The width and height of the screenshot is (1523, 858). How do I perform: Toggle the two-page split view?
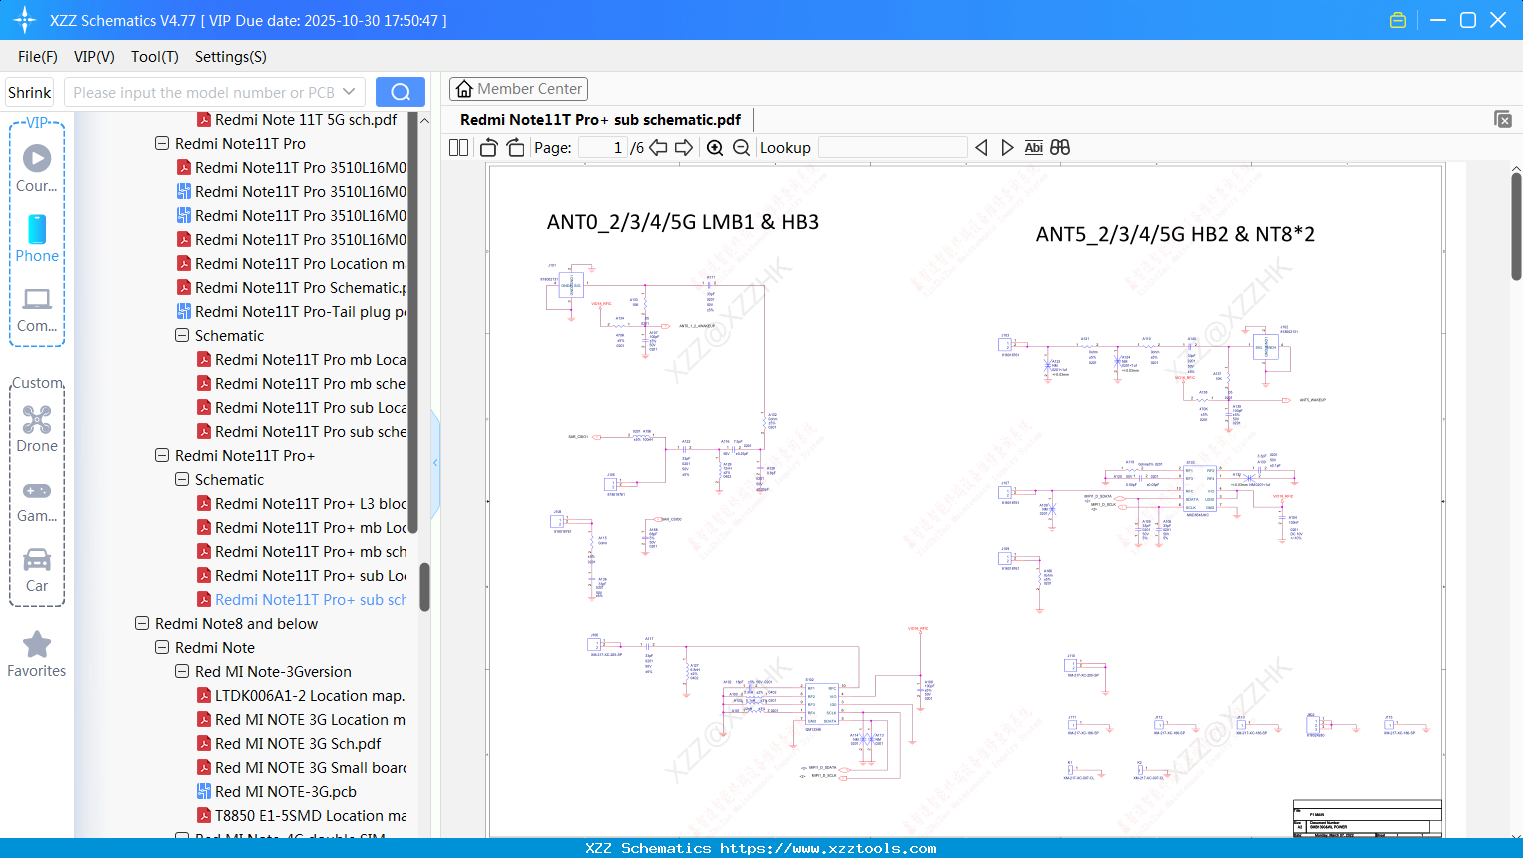pos(459,148)
